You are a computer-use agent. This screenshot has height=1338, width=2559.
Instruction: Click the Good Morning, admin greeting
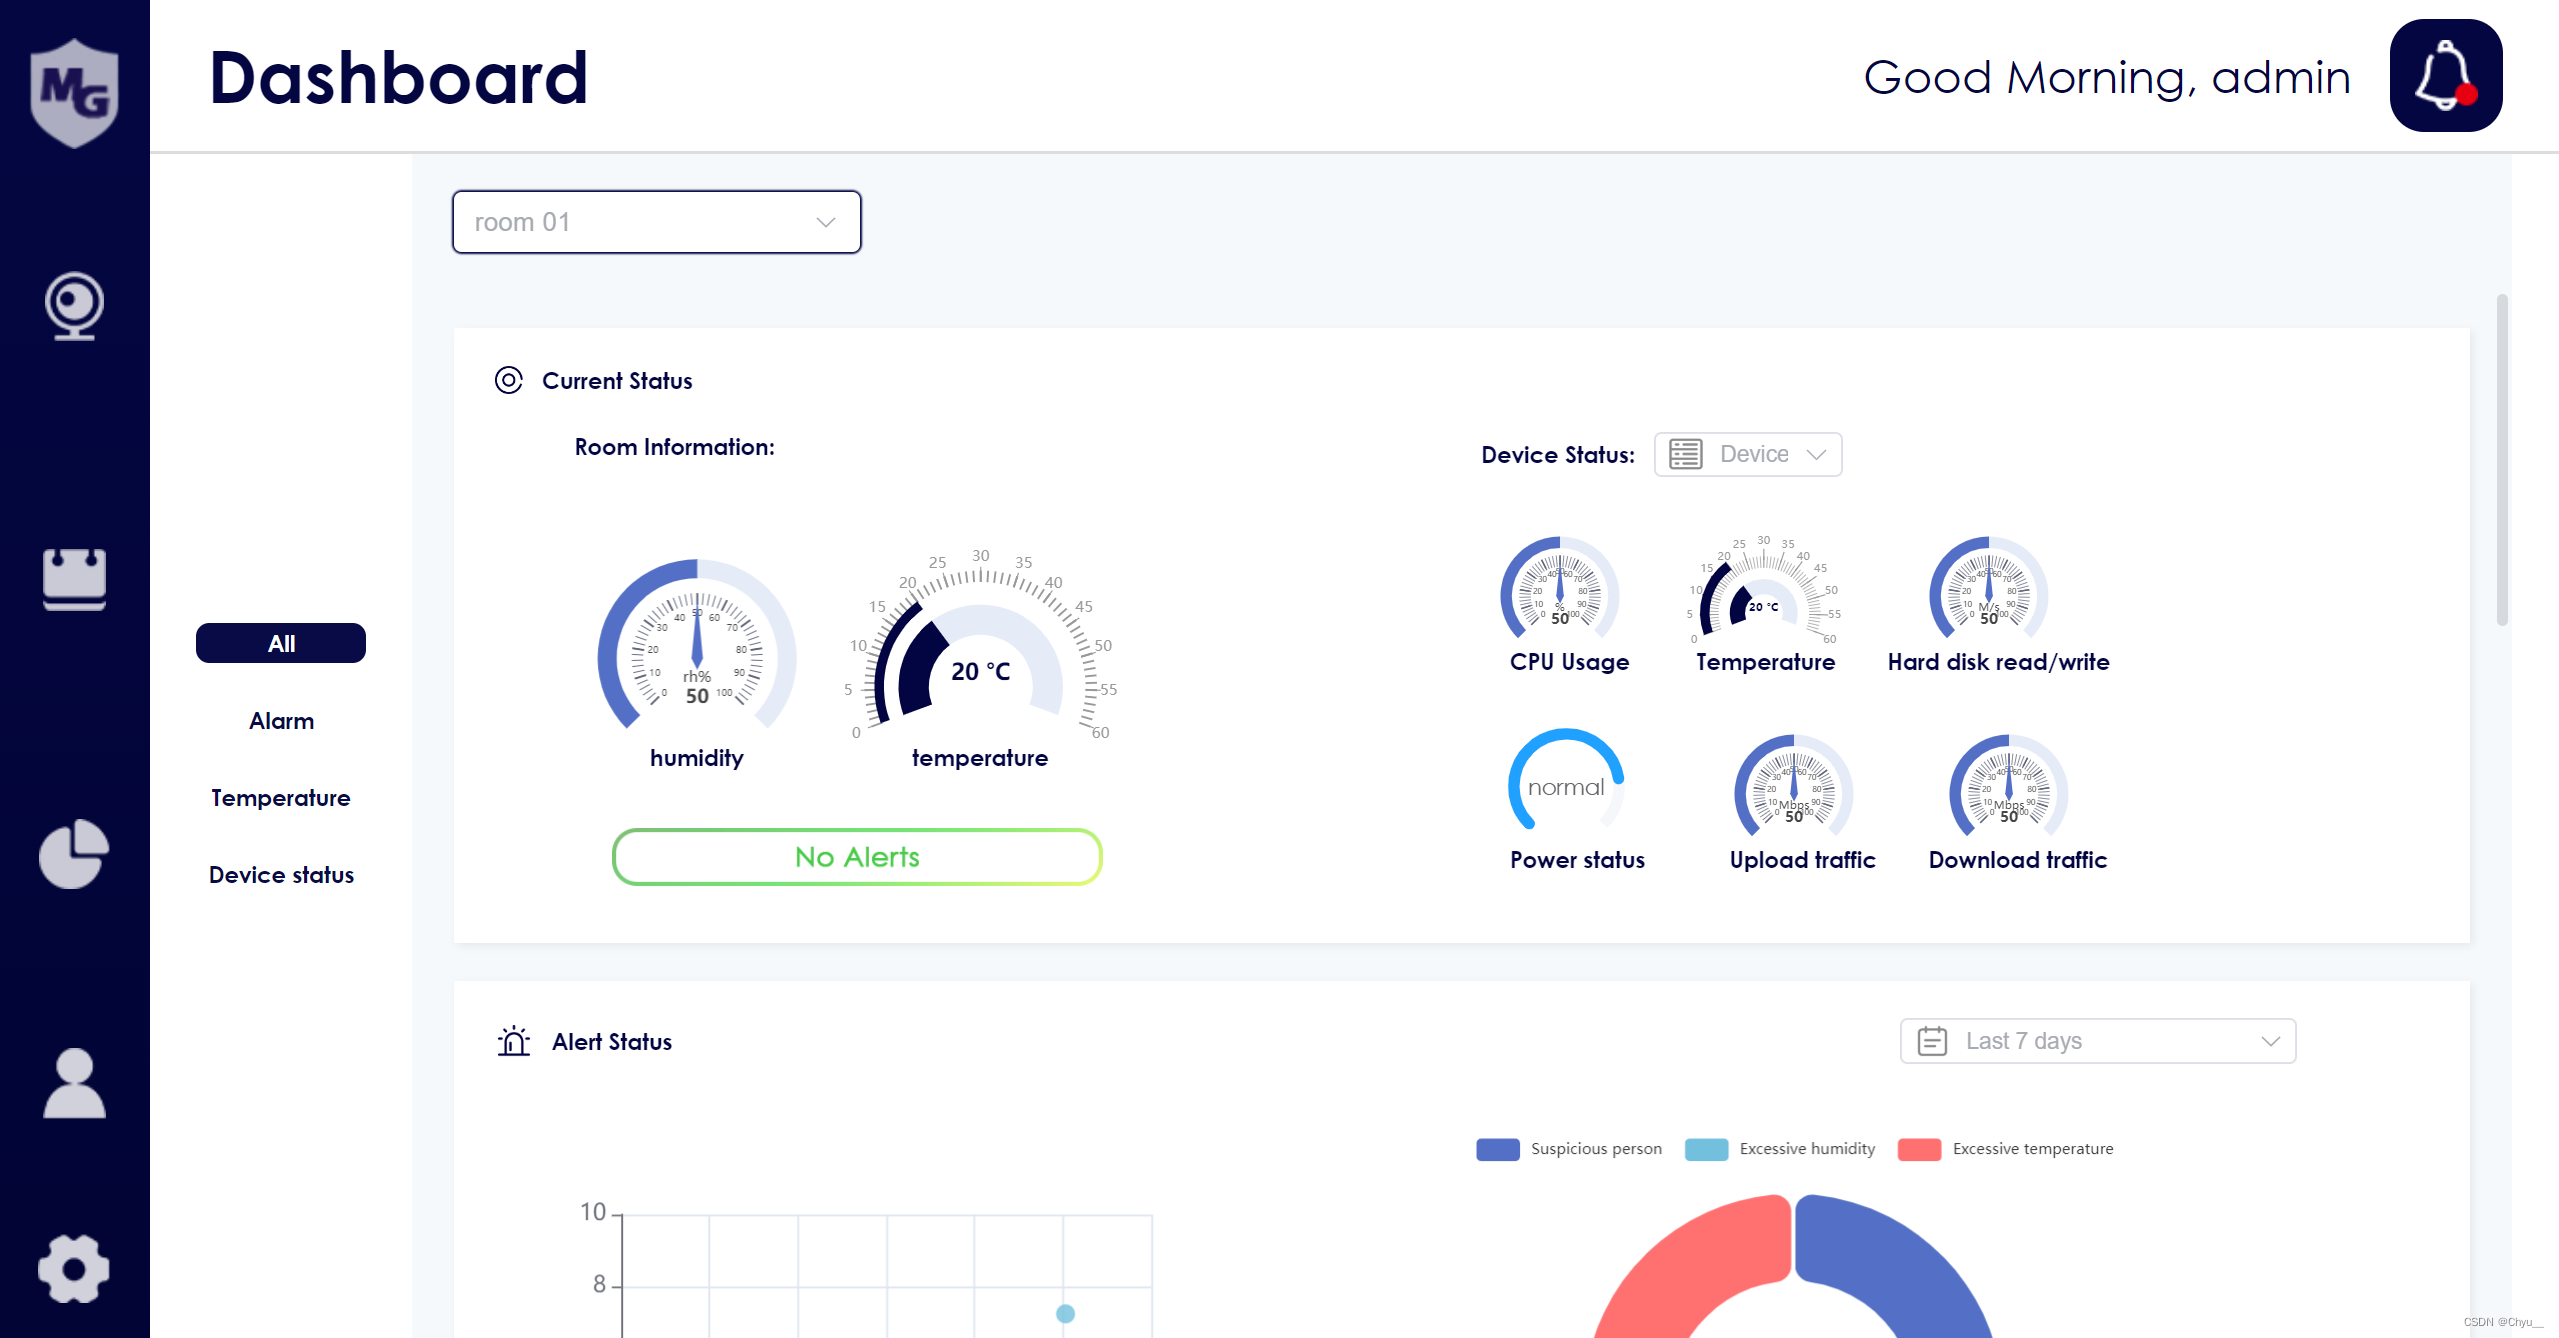pyautogui.click(x=2107, y=77)
